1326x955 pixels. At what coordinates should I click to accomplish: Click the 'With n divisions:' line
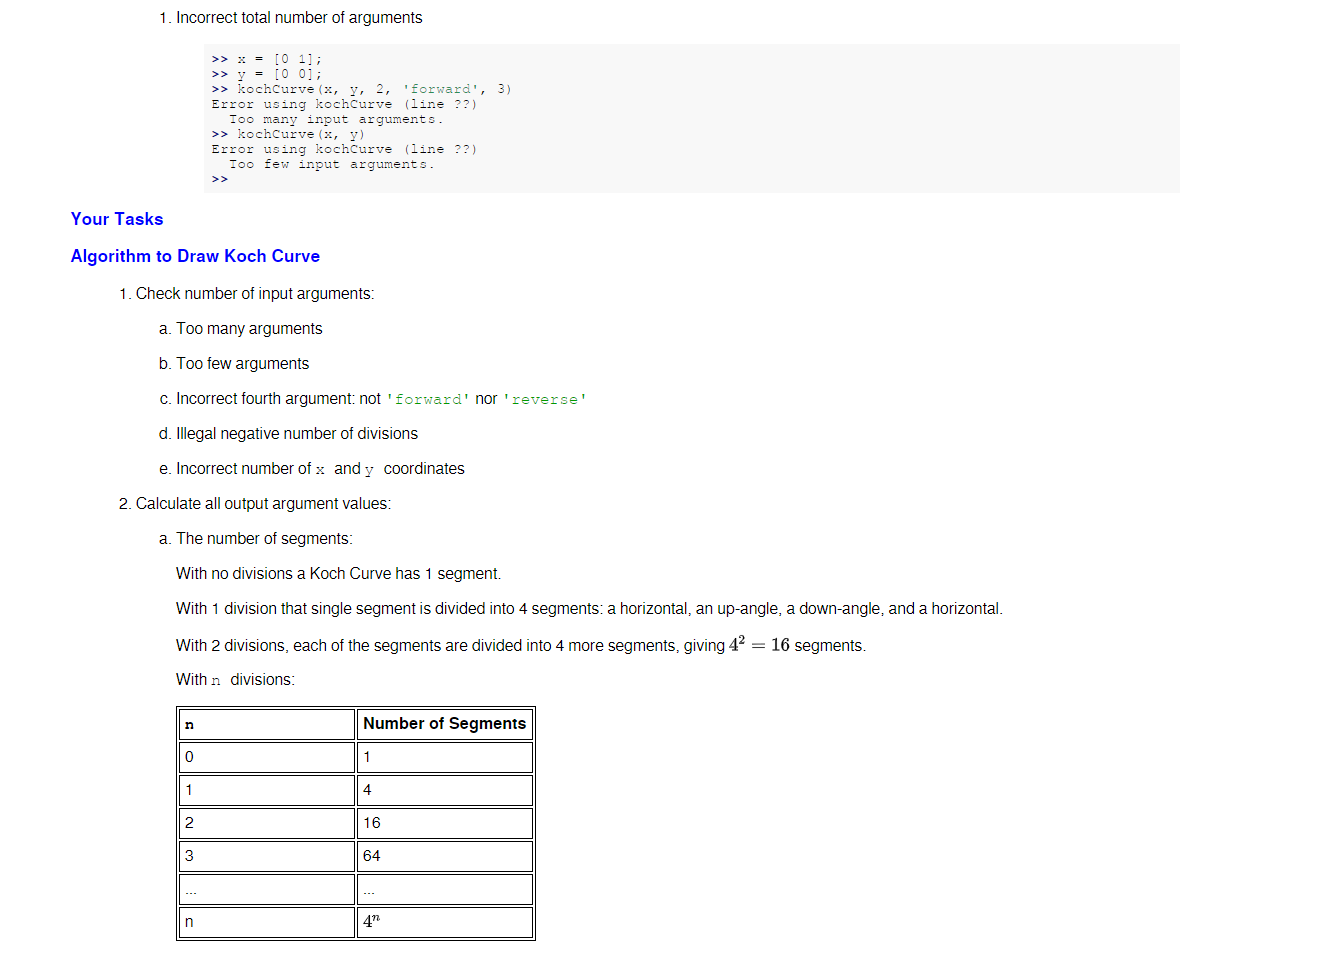[235, 680]
